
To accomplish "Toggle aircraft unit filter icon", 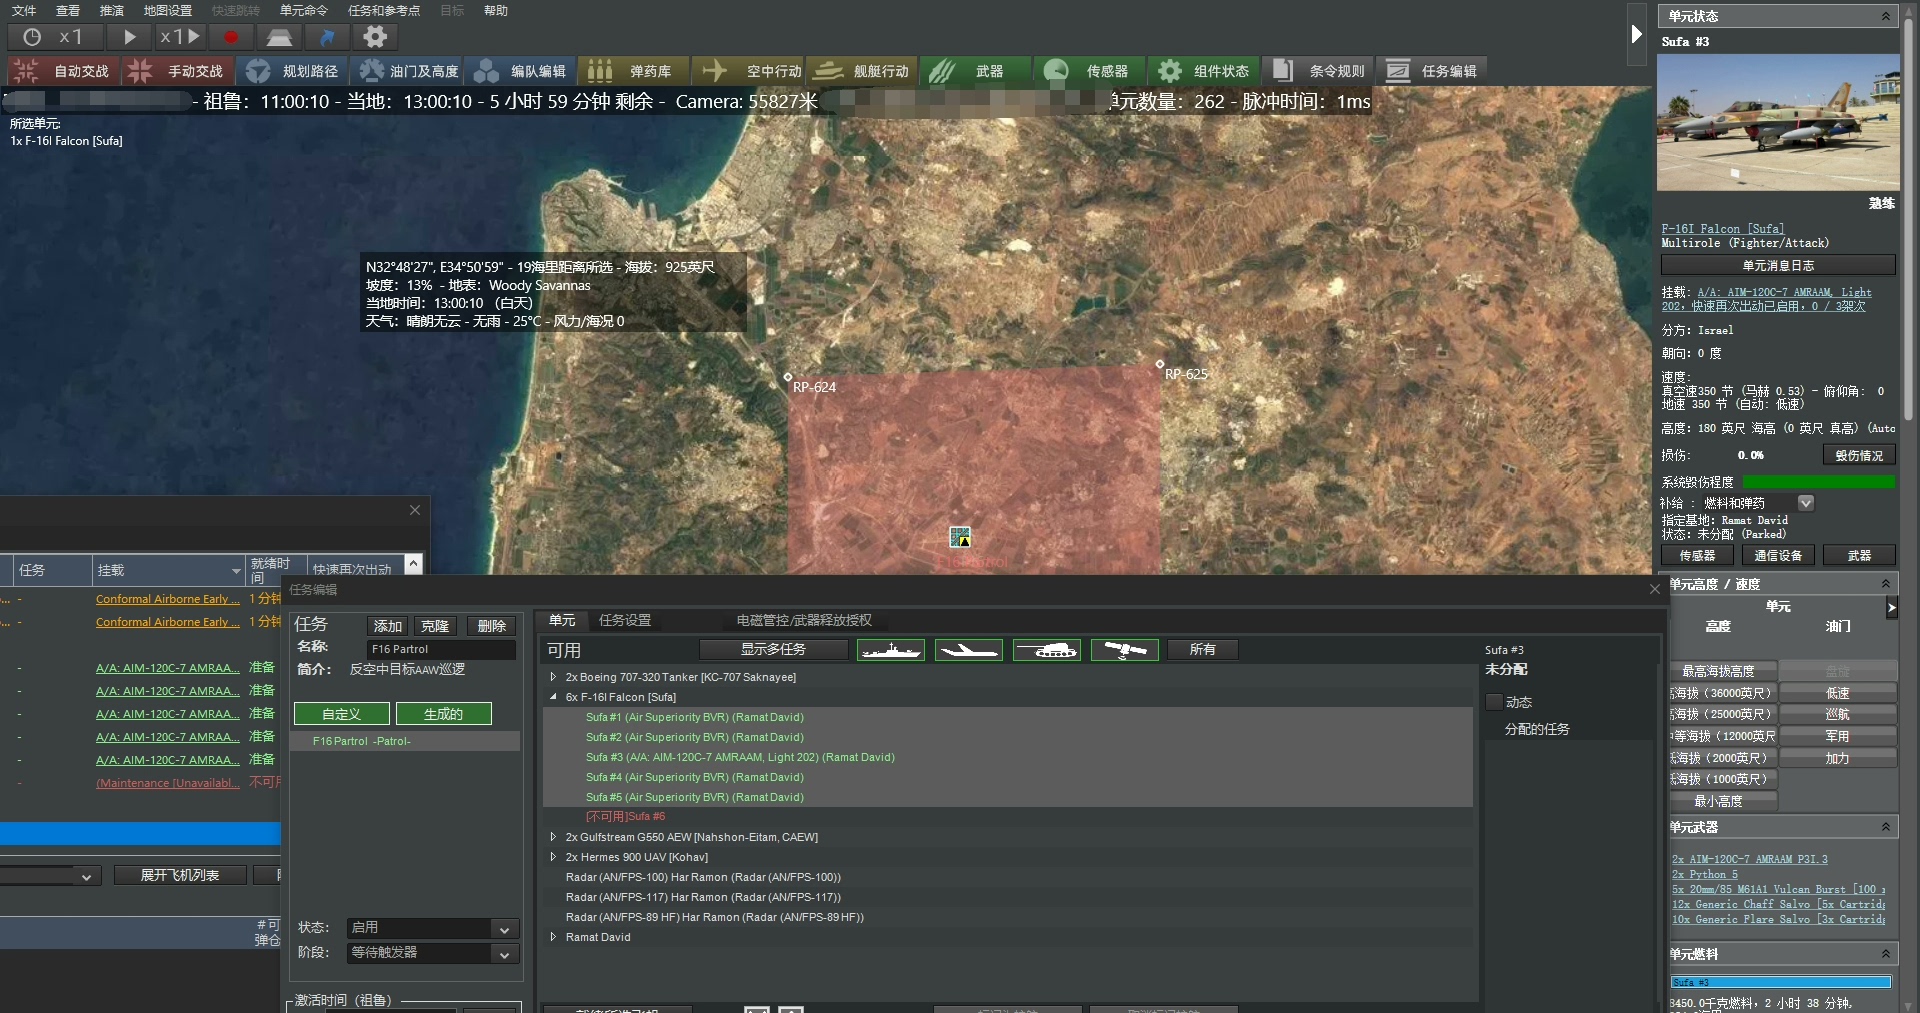I will coord(968,650).
